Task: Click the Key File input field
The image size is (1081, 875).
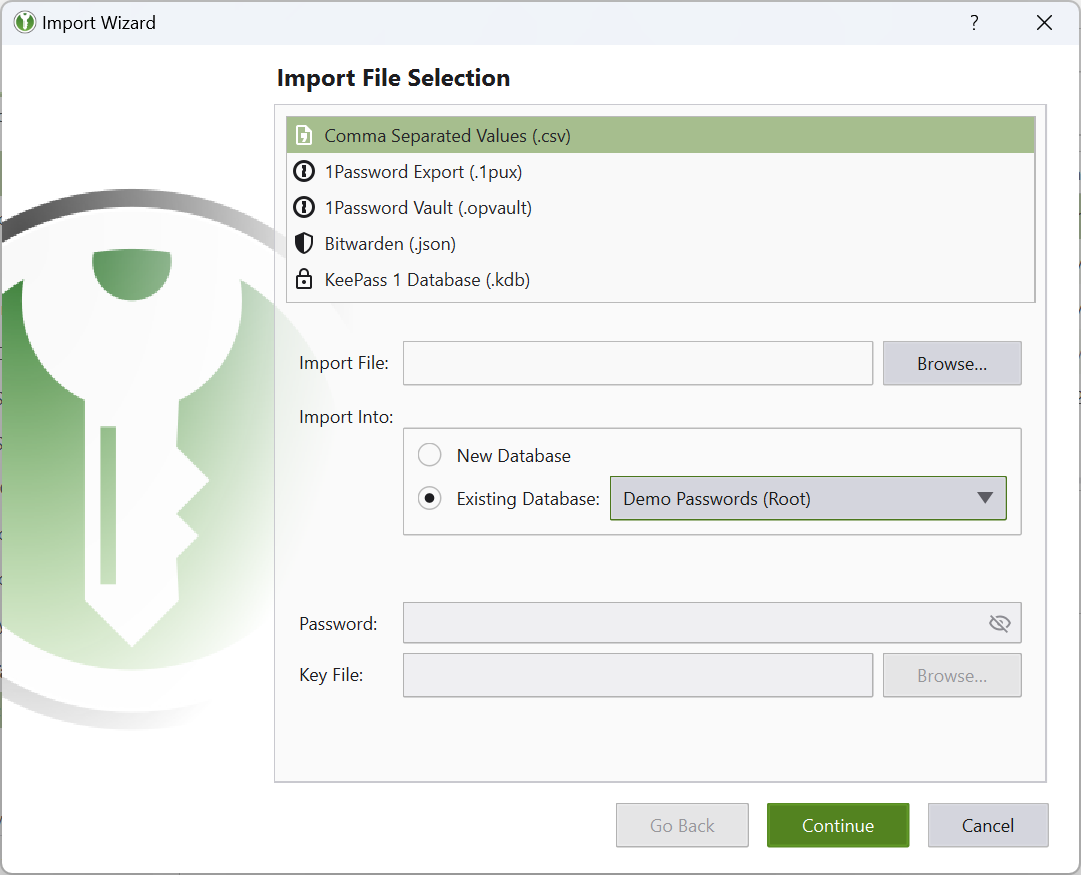Action: [638, 675]
